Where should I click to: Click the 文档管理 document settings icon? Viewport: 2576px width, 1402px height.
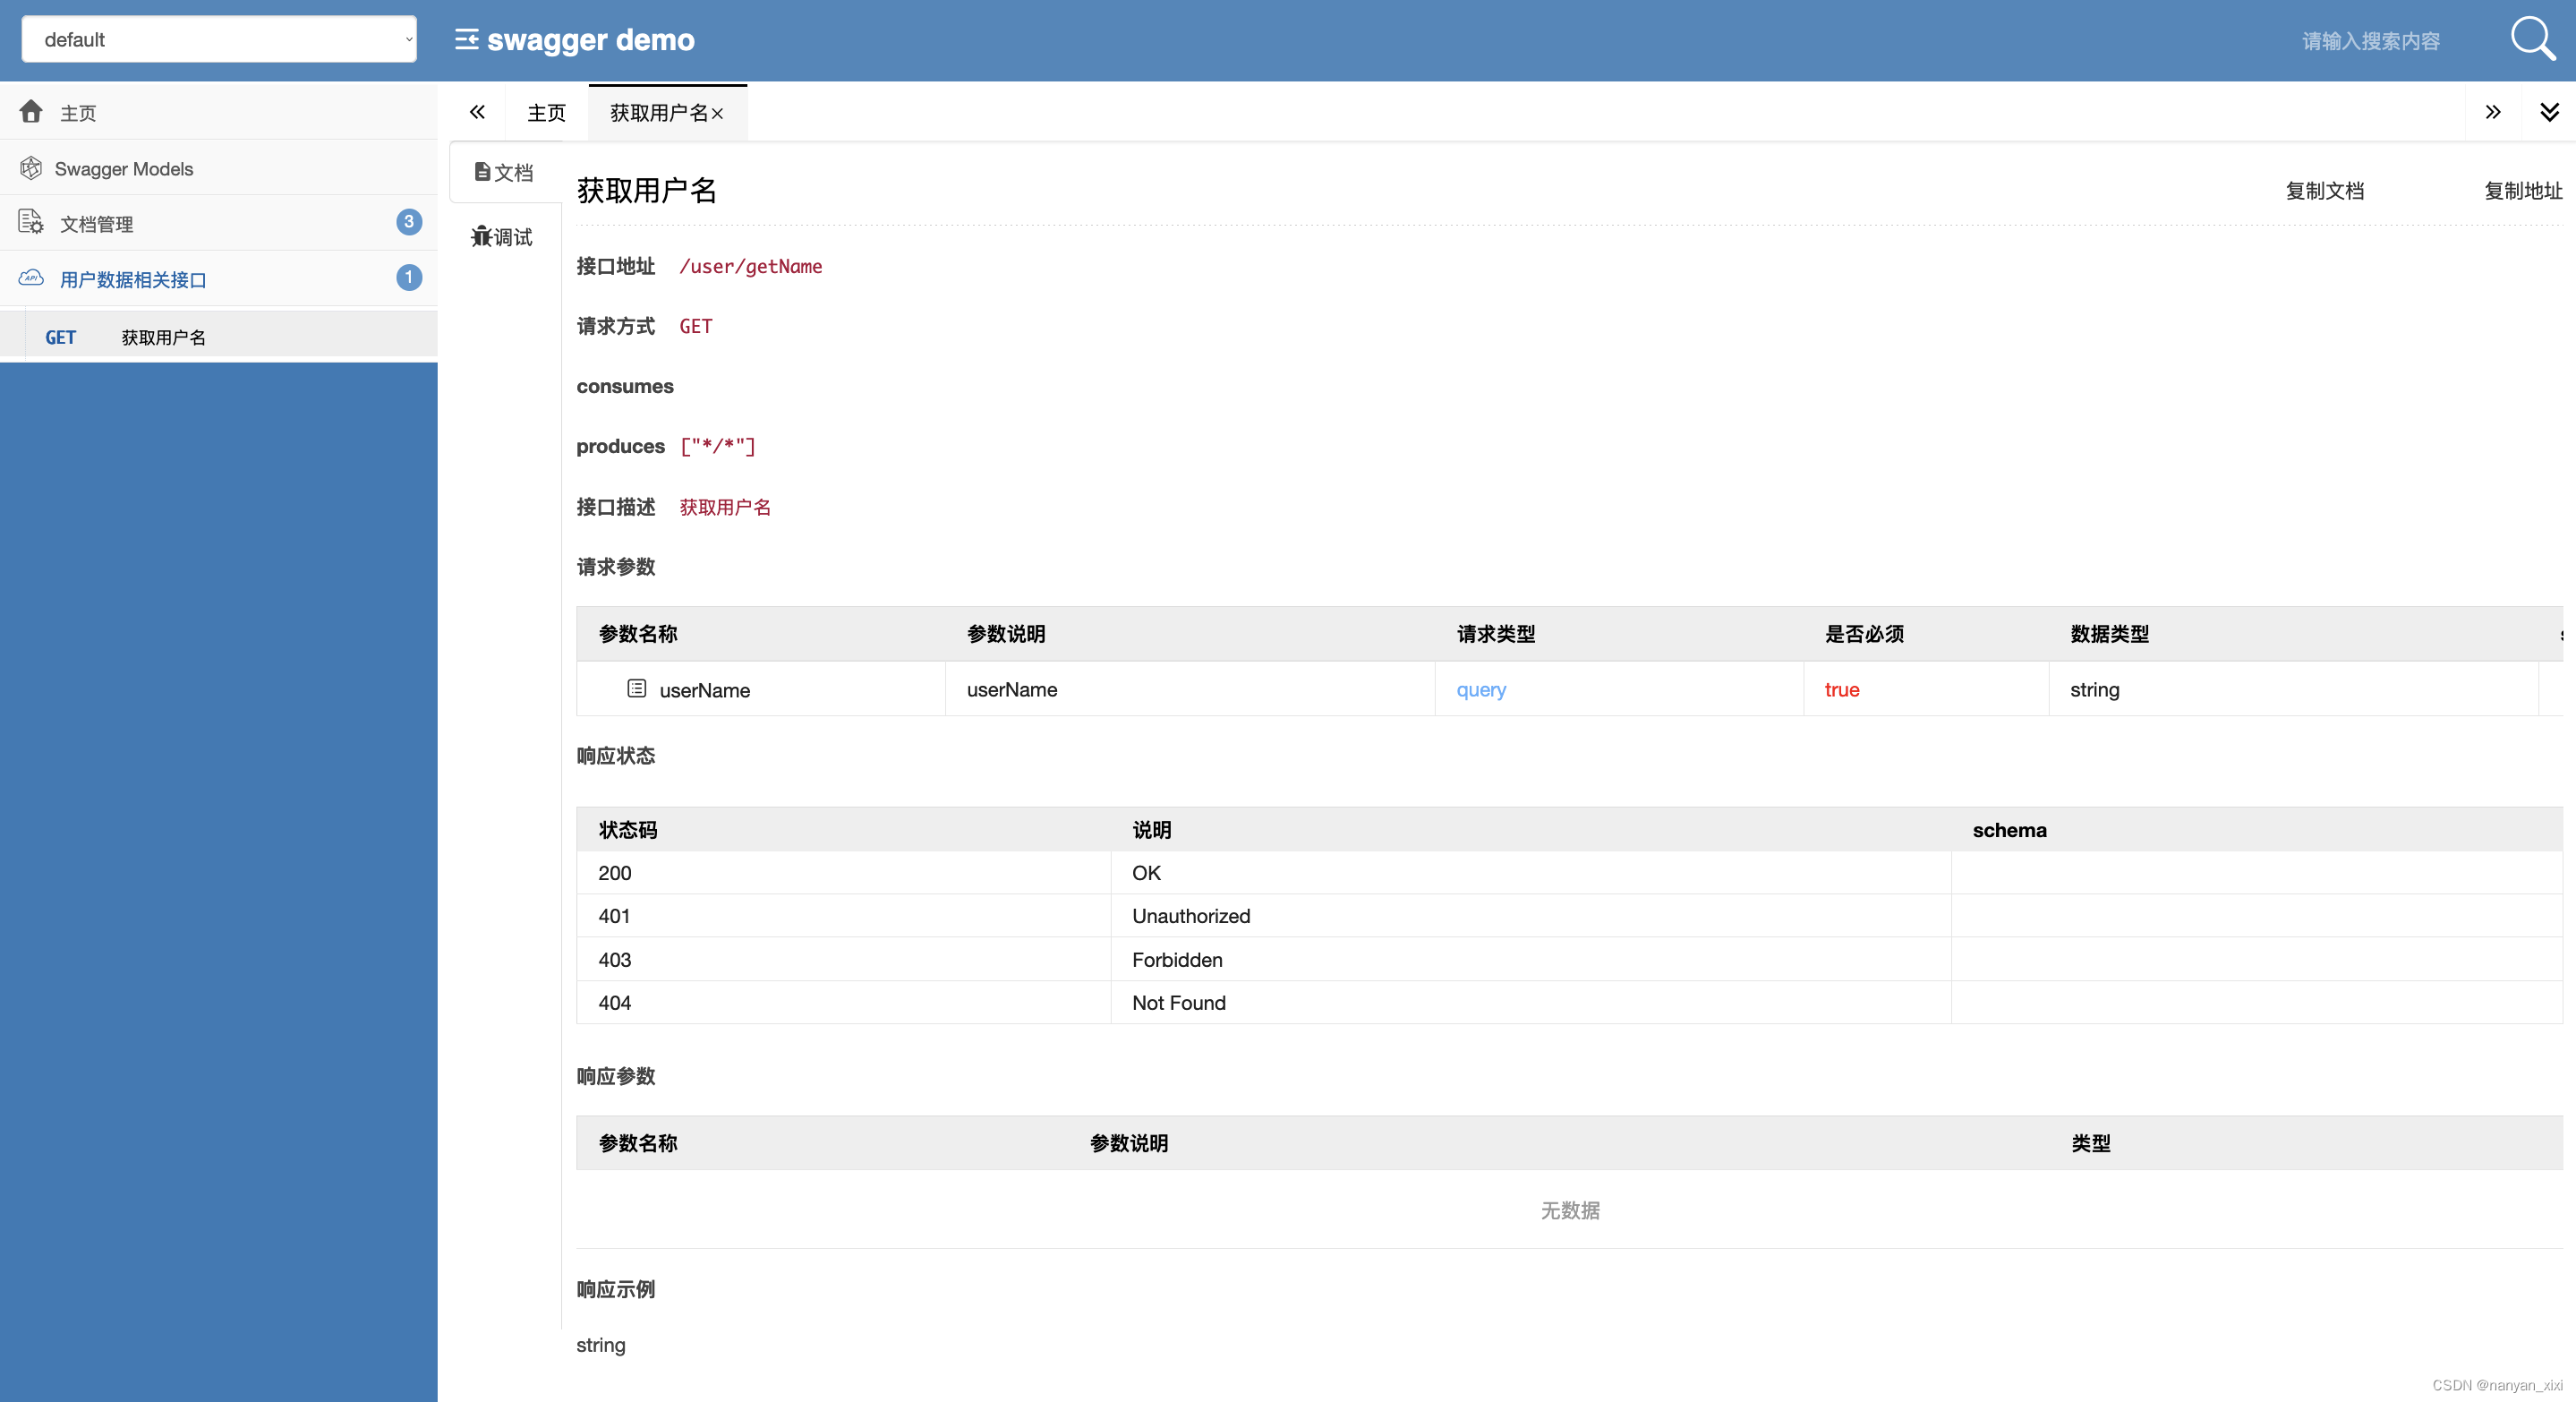point(31,222)
